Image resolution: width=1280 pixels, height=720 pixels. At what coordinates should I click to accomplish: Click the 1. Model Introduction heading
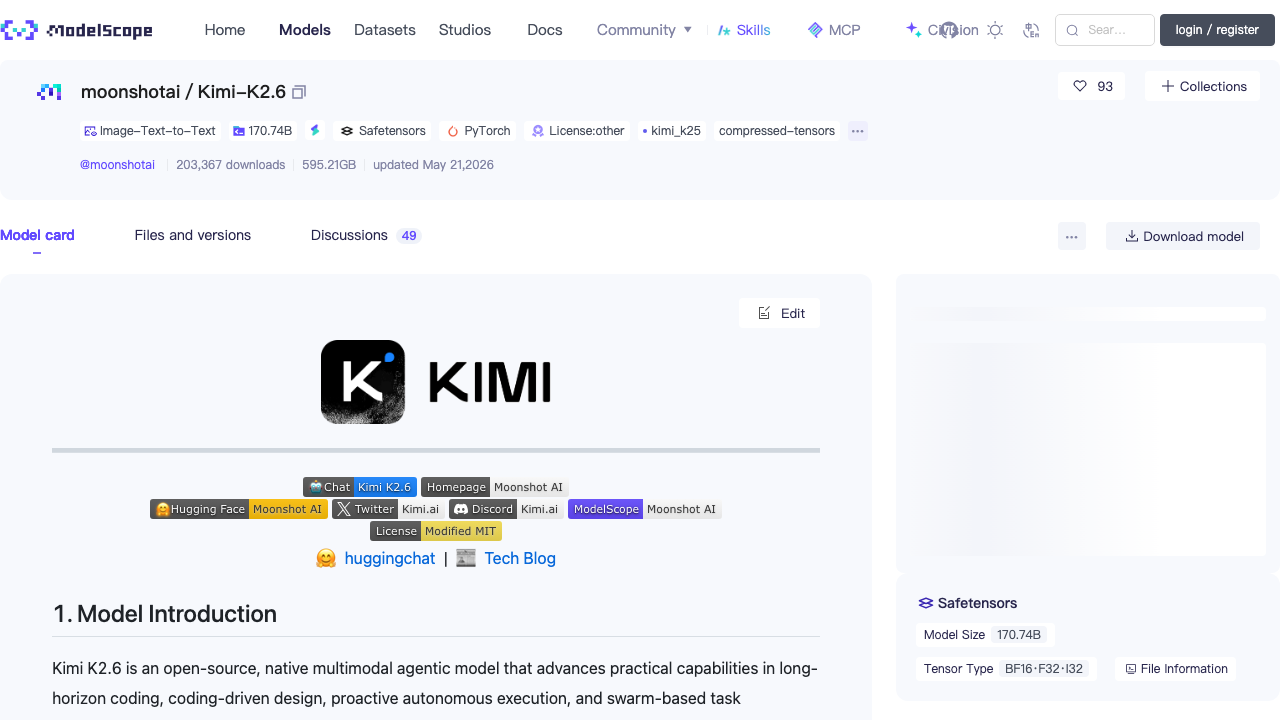pyautogui.click(x=165, y=614)
